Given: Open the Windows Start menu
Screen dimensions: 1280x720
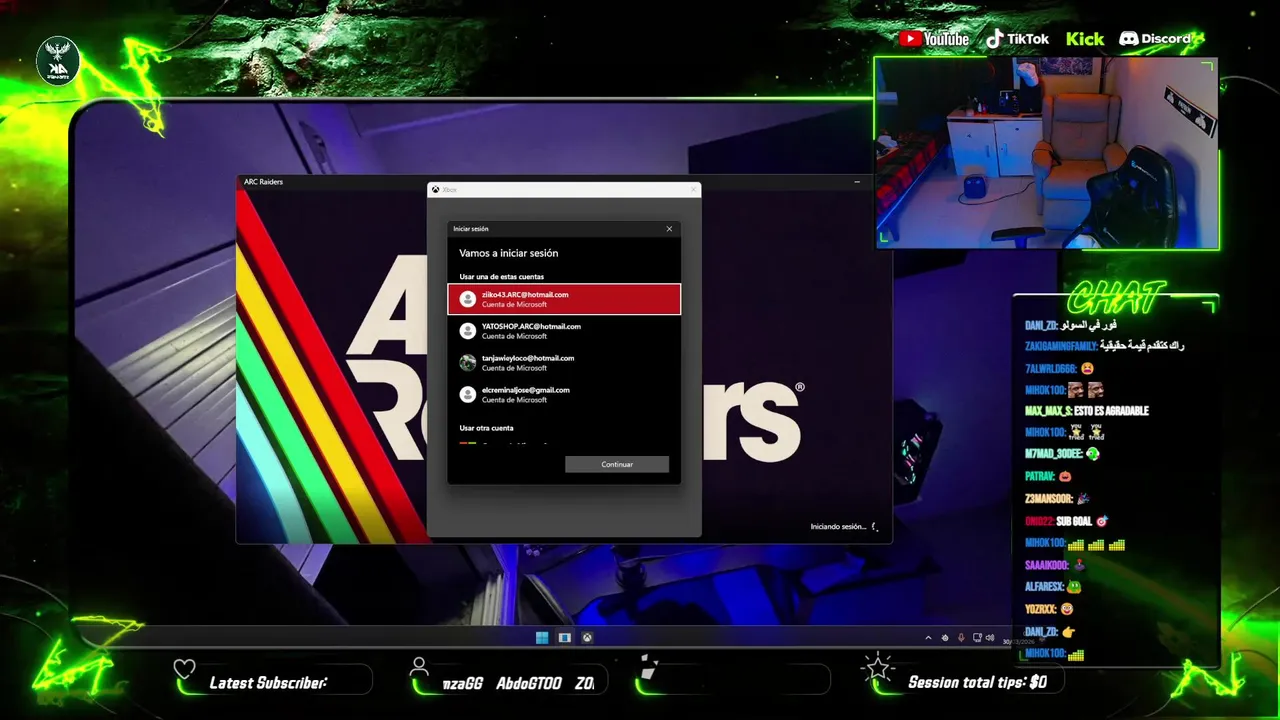Looking at the screenshot, I should click(541, 637).
